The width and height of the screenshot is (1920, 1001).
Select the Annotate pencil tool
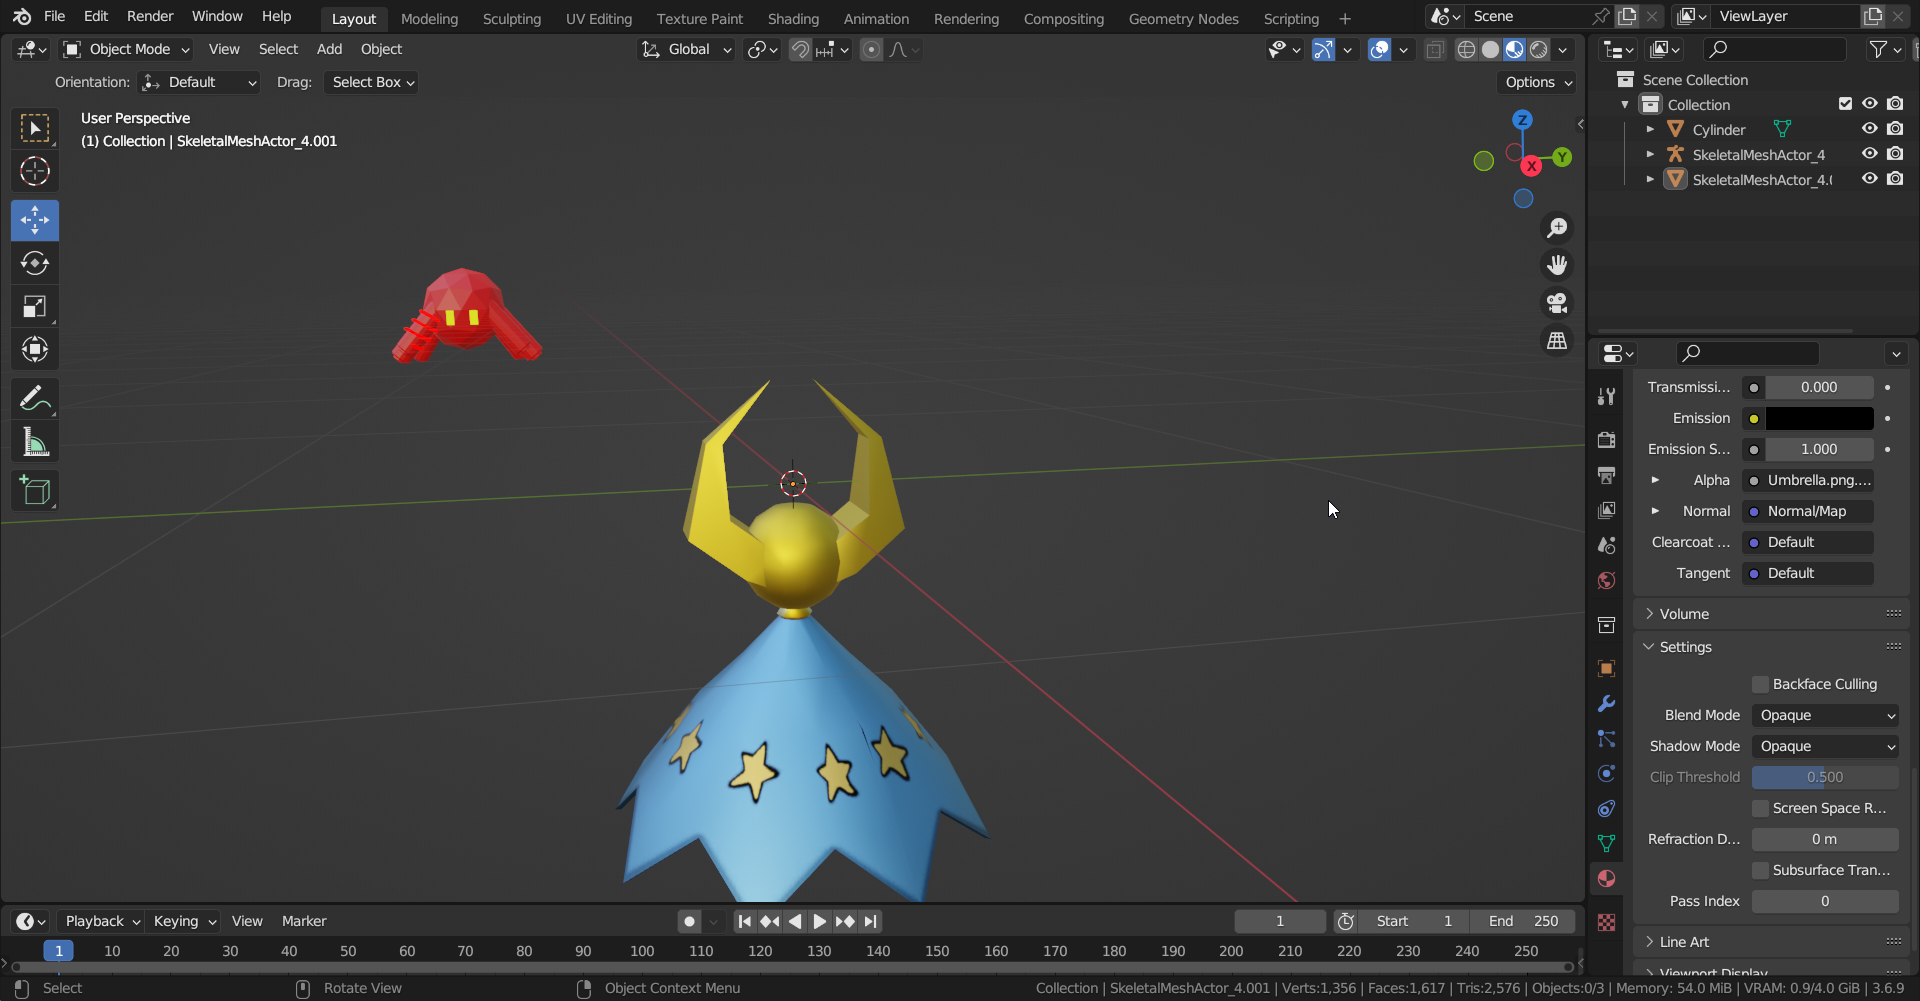[x=35, y=398]
